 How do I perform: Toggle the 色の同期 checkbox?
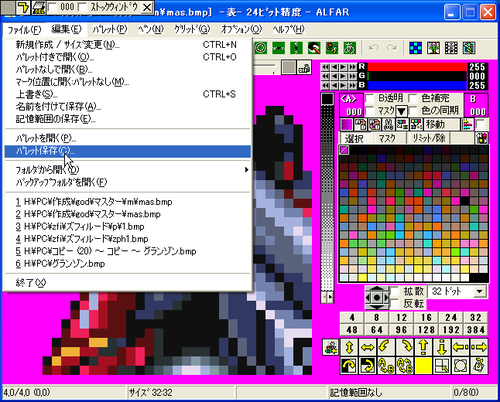413,111
